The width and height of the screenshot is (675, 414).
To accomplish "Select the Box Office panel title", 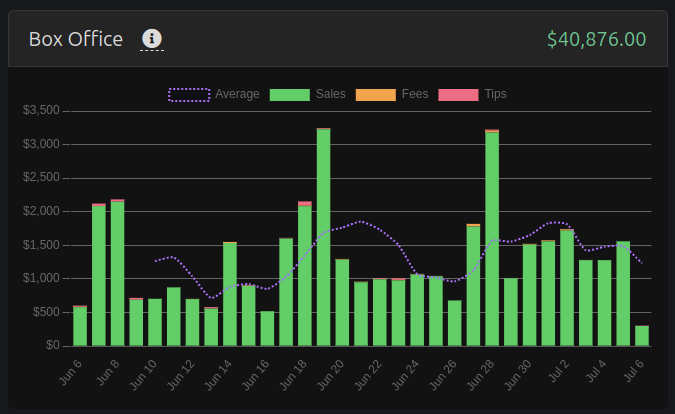I will pyautogui.click(x=76, y=39).
